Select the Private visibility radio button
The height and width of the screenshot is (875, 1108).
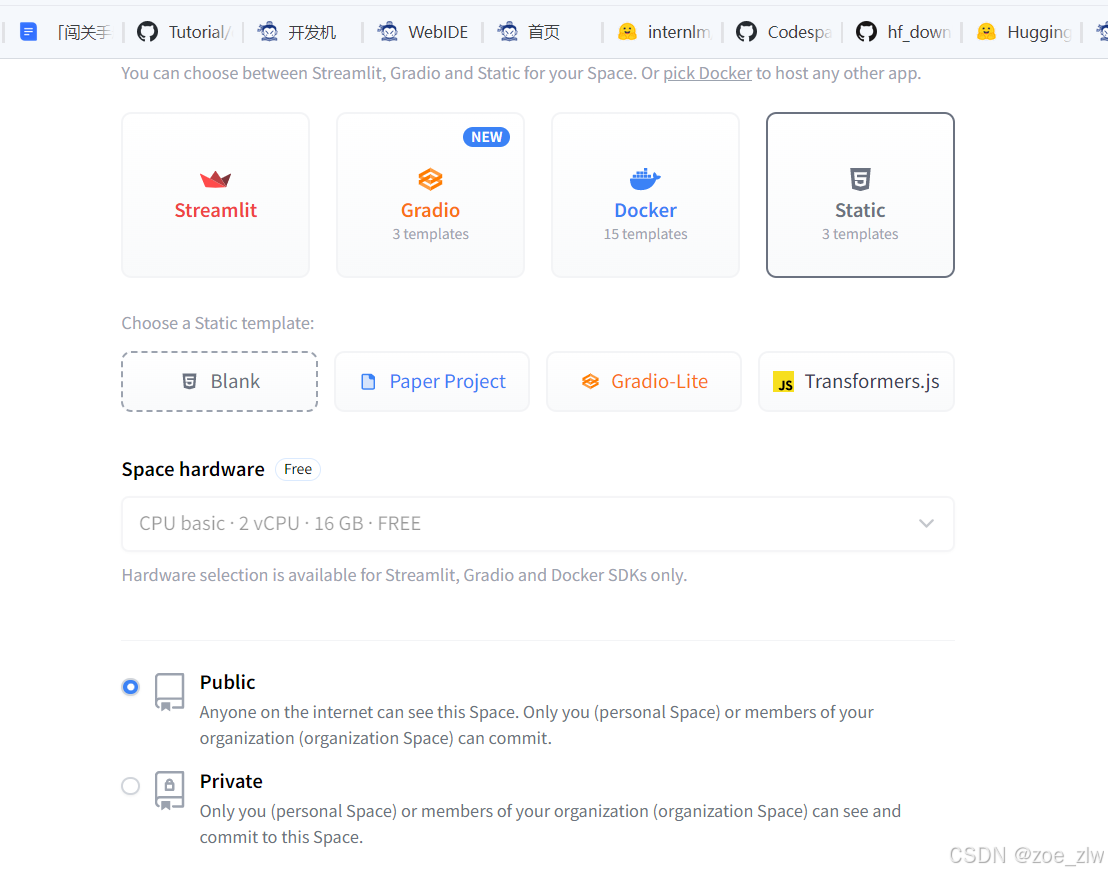(x=131, y=786)
